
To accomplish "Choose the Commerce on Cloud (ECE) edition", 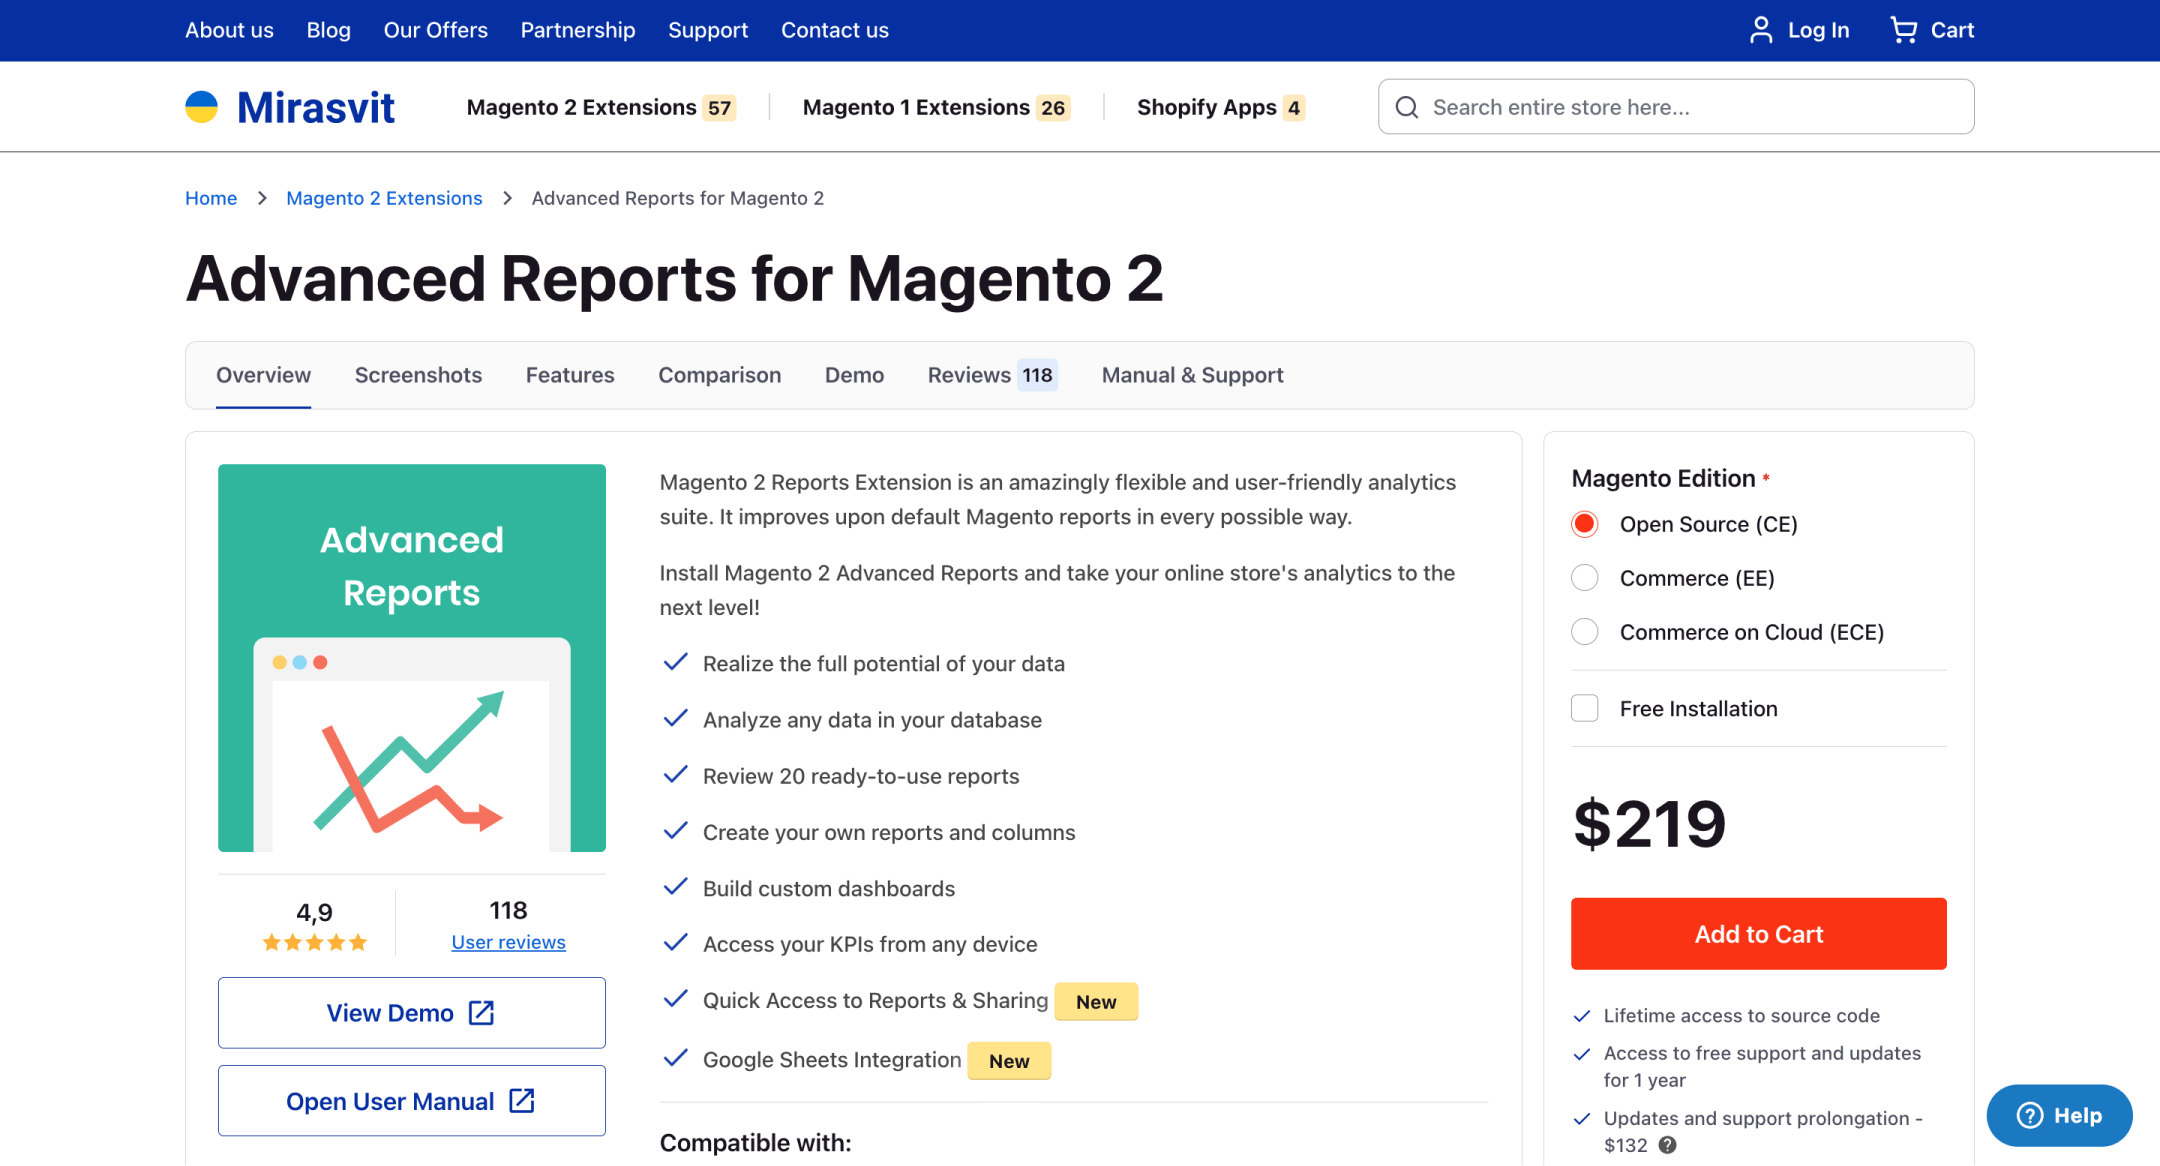I will click(1585, 632).
